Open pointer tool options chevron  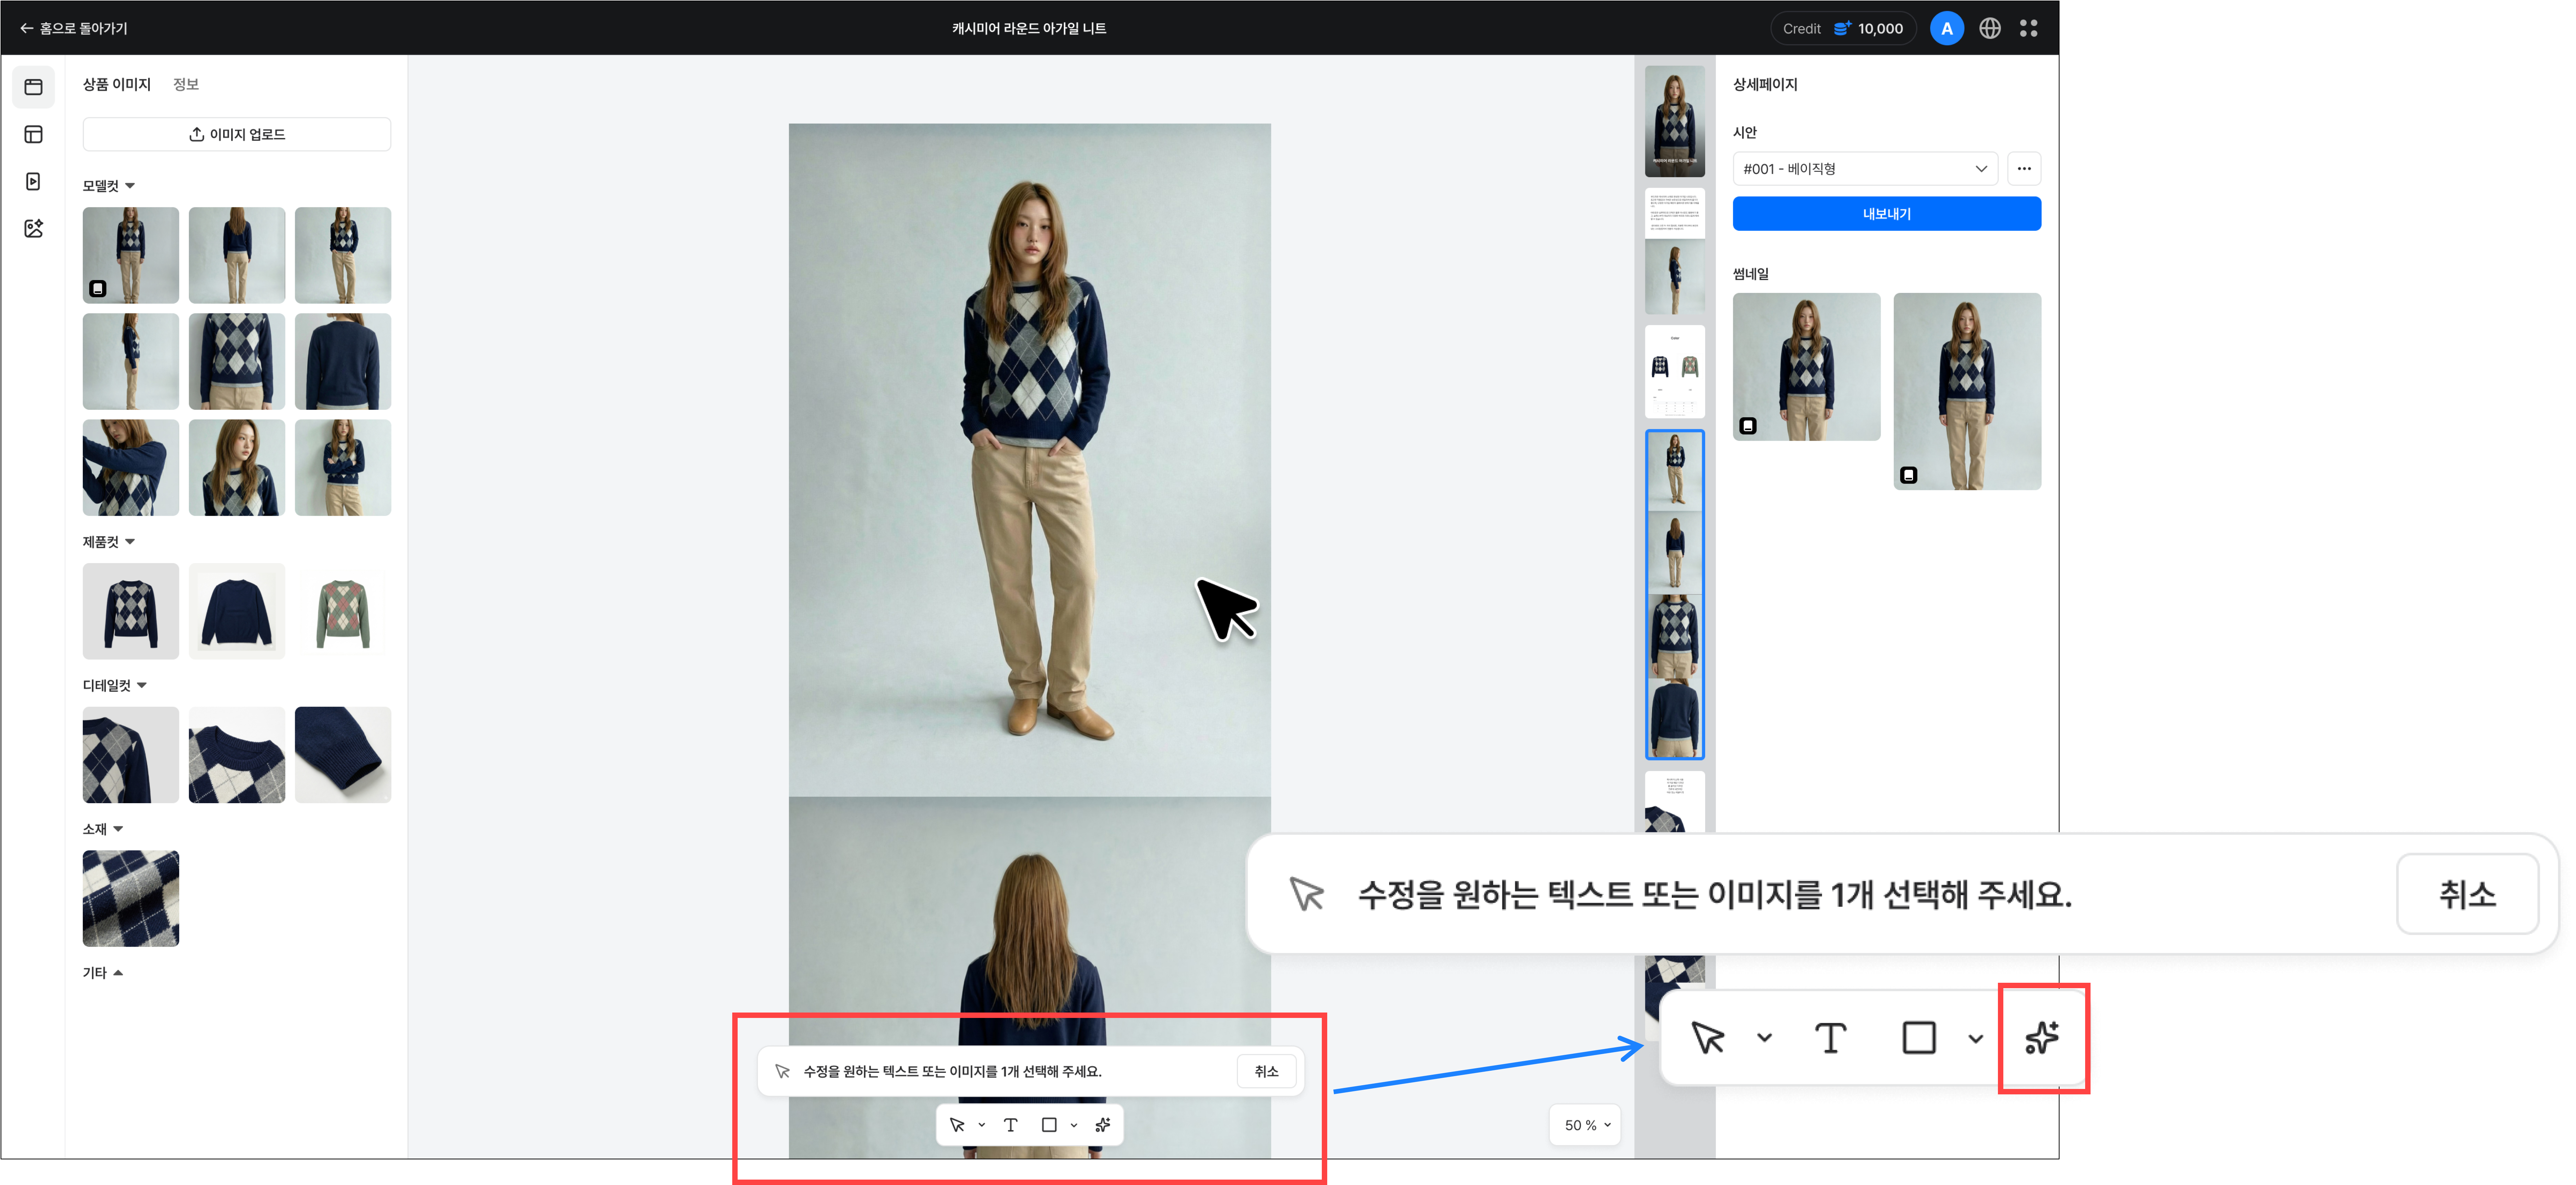pos(982,1125)
